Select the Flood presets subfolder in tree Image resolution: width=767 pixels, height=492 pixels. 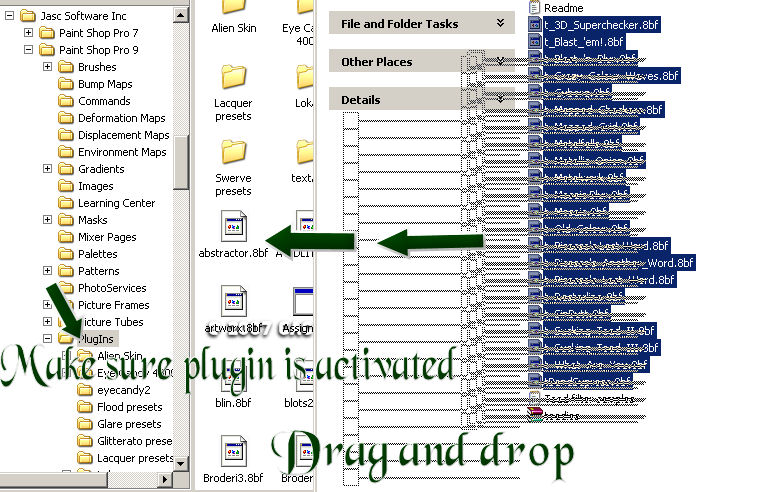(x=129, y=407)
